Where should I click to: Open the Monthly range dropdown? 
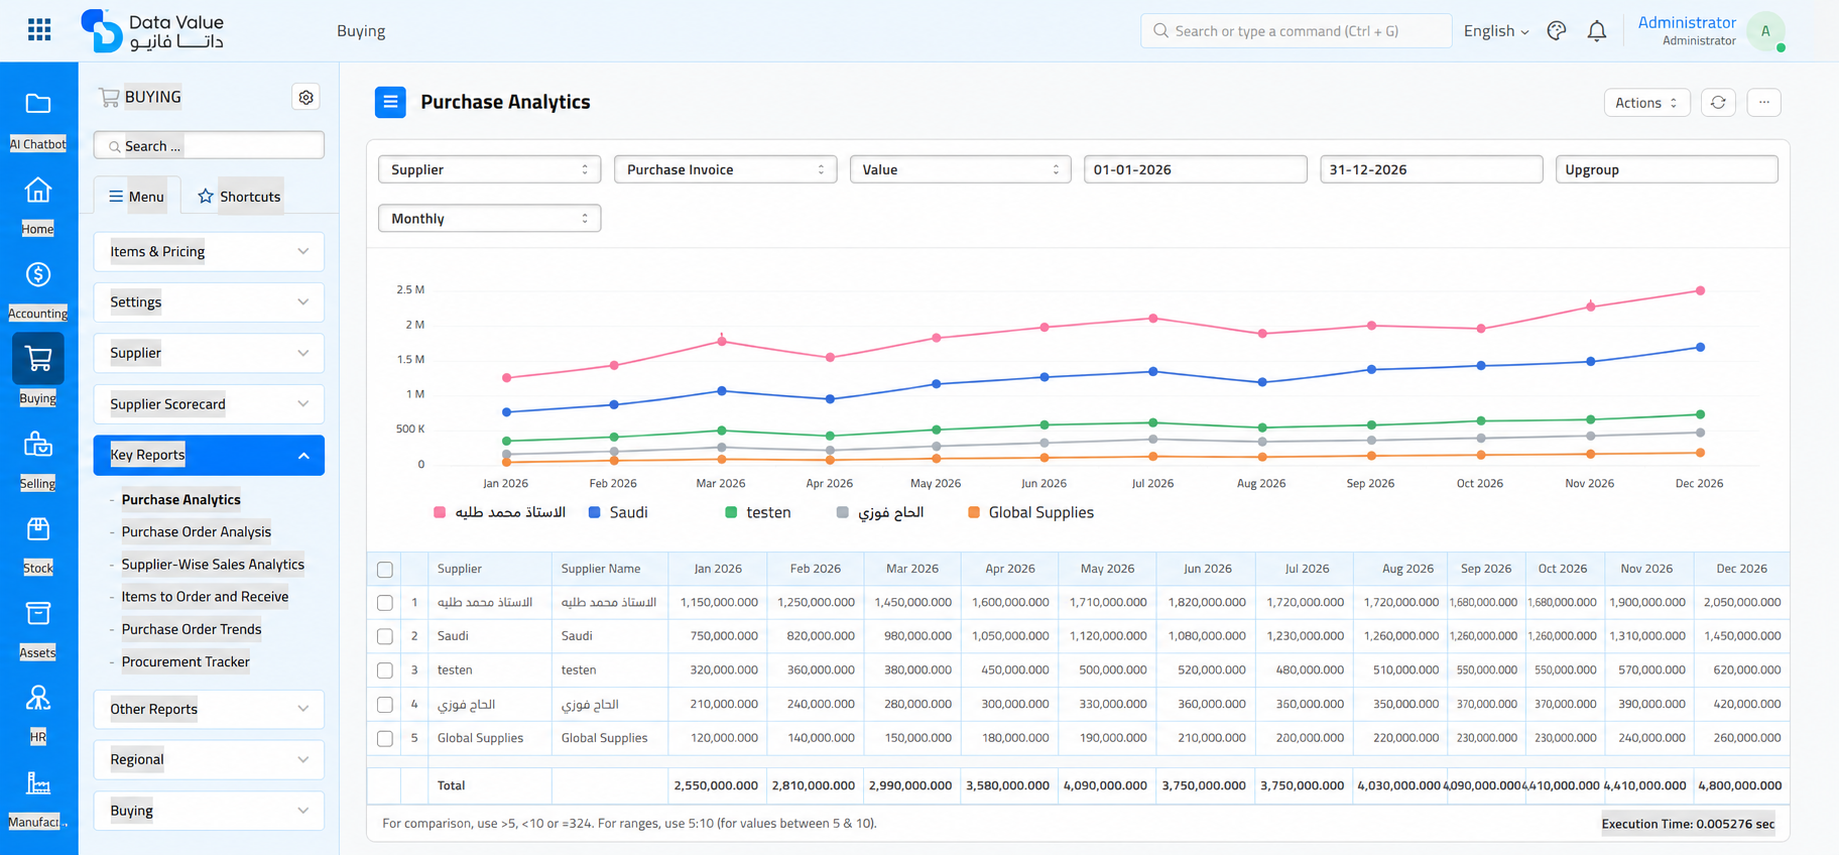click(489, 218)
